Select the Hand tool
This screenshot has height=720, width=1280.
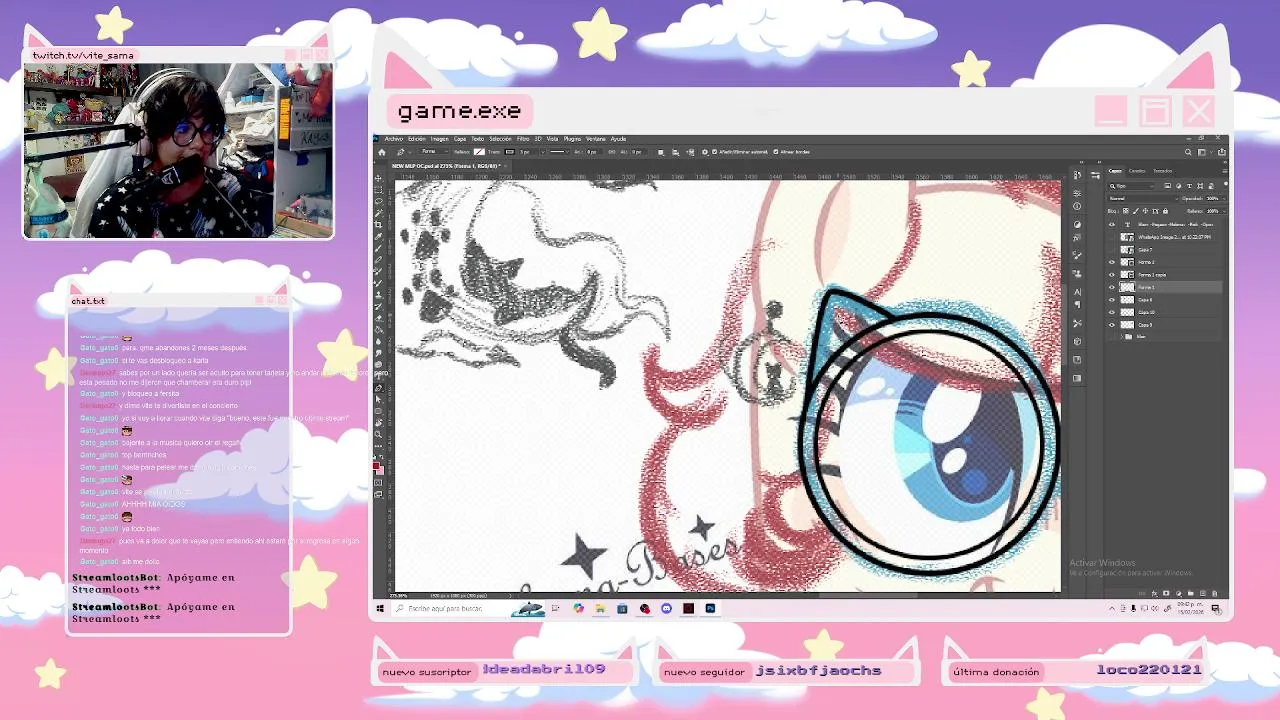pos(378,422)
